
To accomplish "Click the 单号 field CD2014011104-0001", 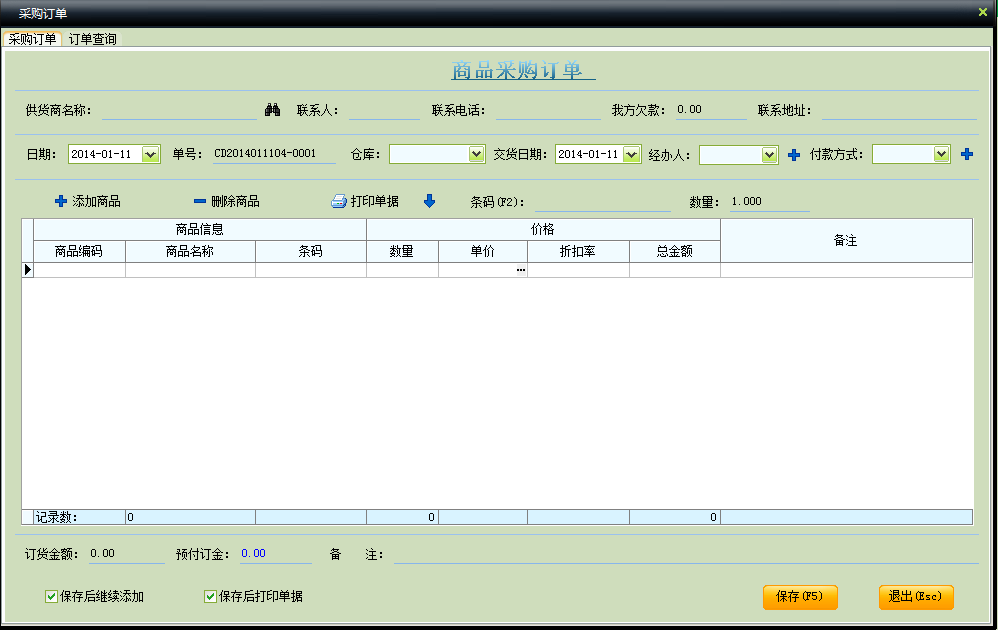I will (x=274, y=154).
